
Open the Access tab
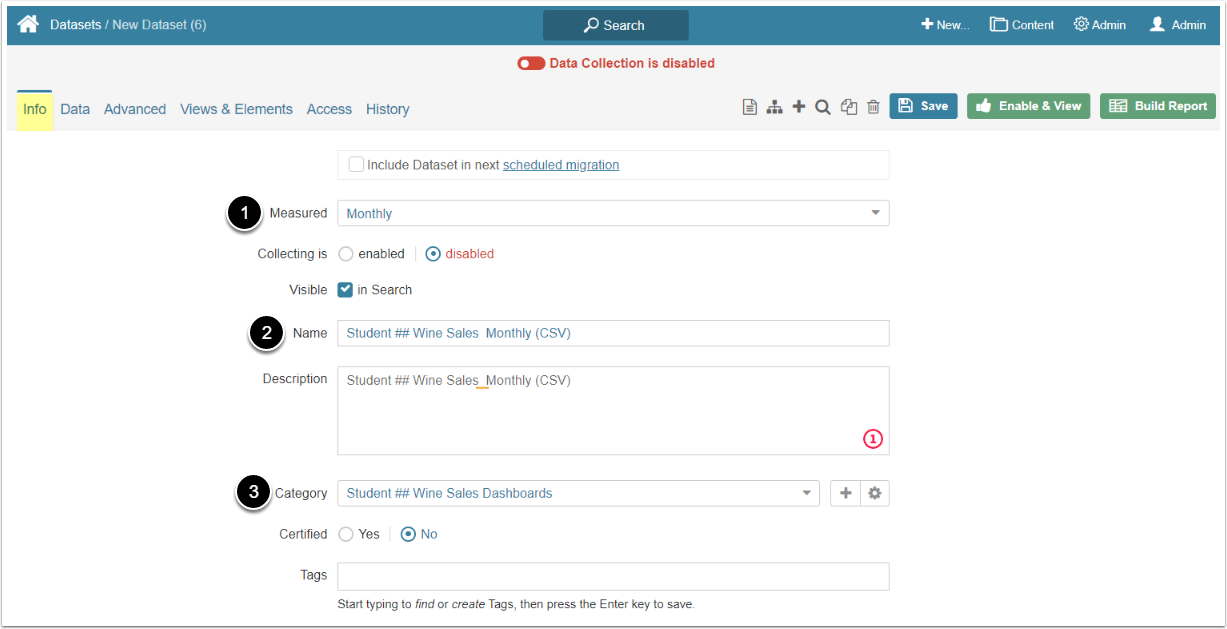[x=329, y=109]
